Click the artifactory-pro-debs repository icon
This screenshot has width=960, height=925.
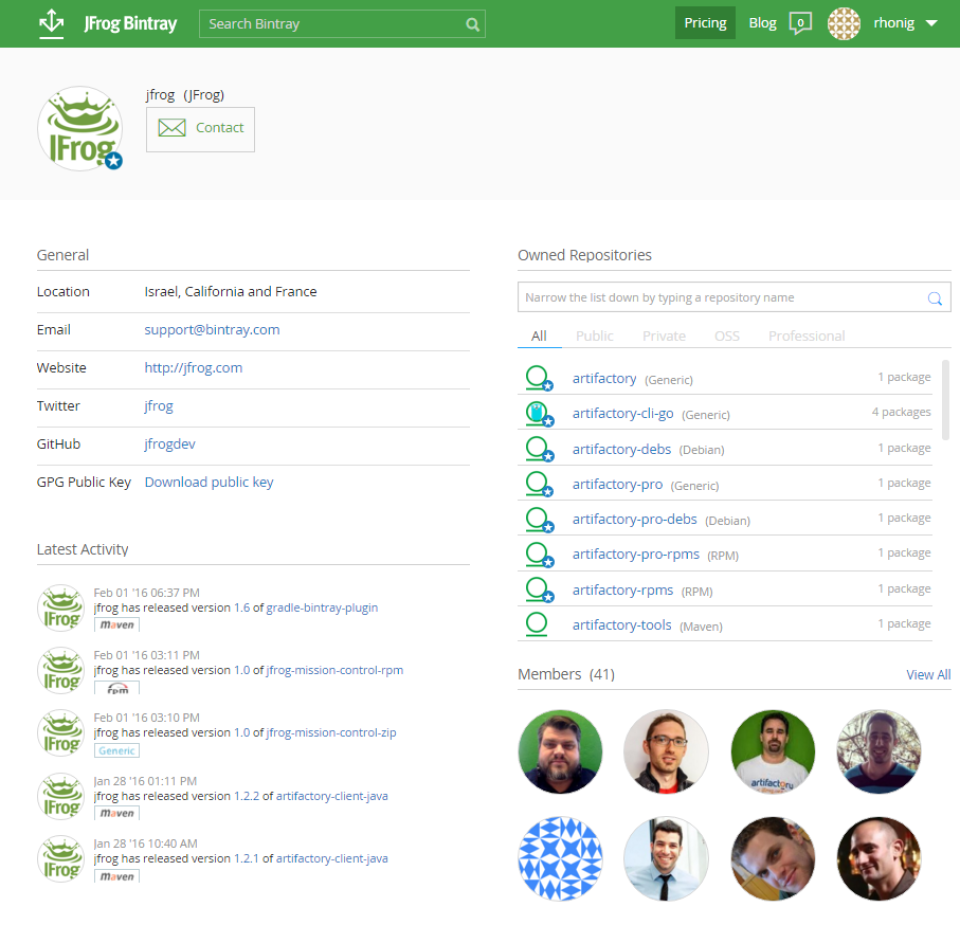click(x=539, y=519)
